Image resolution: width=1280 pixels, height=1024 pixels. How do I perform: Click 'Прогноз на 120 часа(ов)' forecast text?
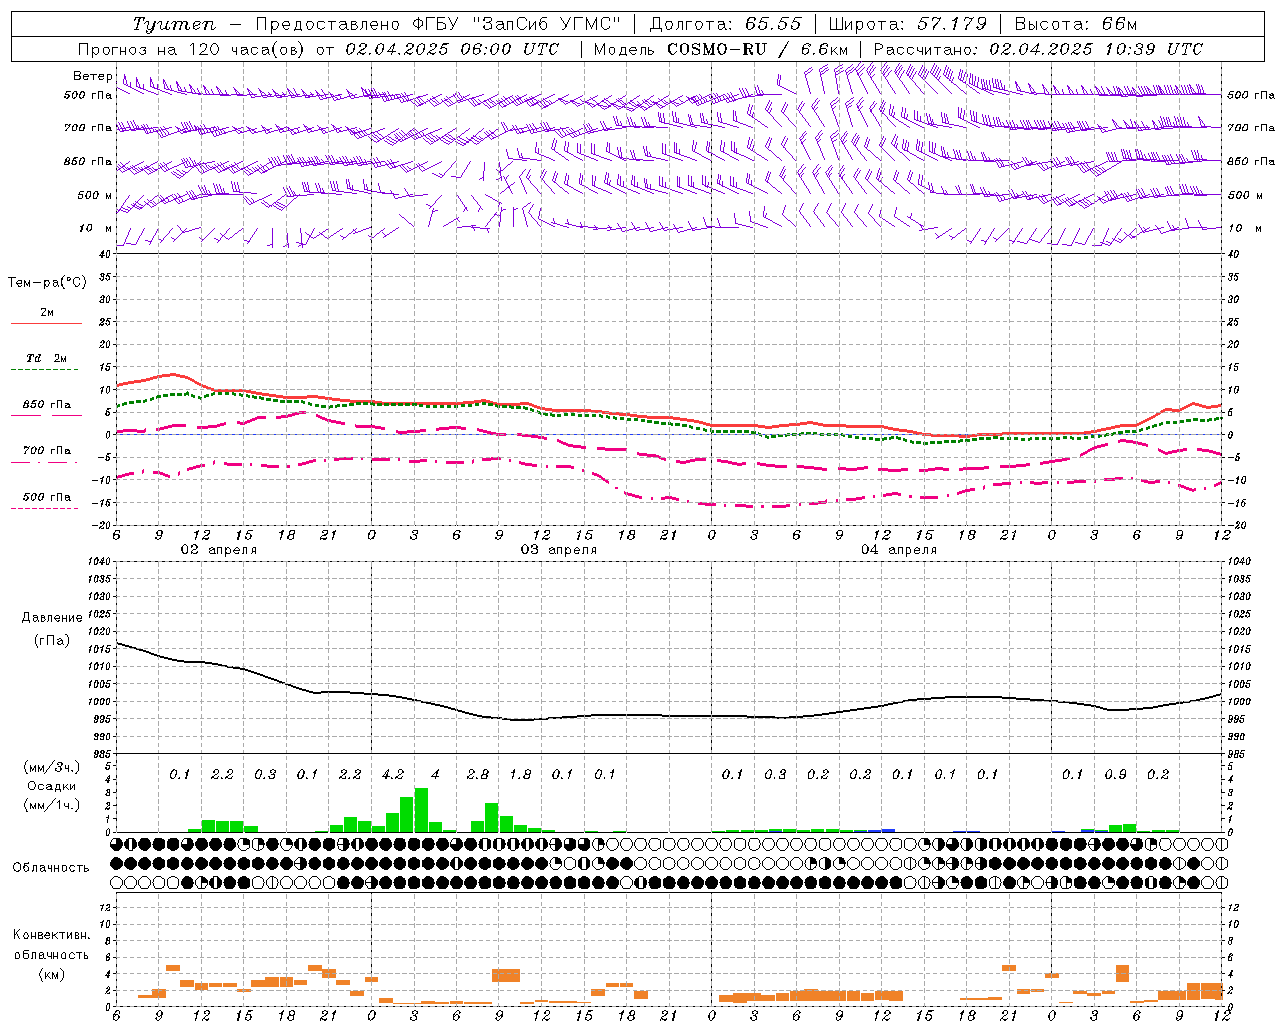tap(192, 49)
